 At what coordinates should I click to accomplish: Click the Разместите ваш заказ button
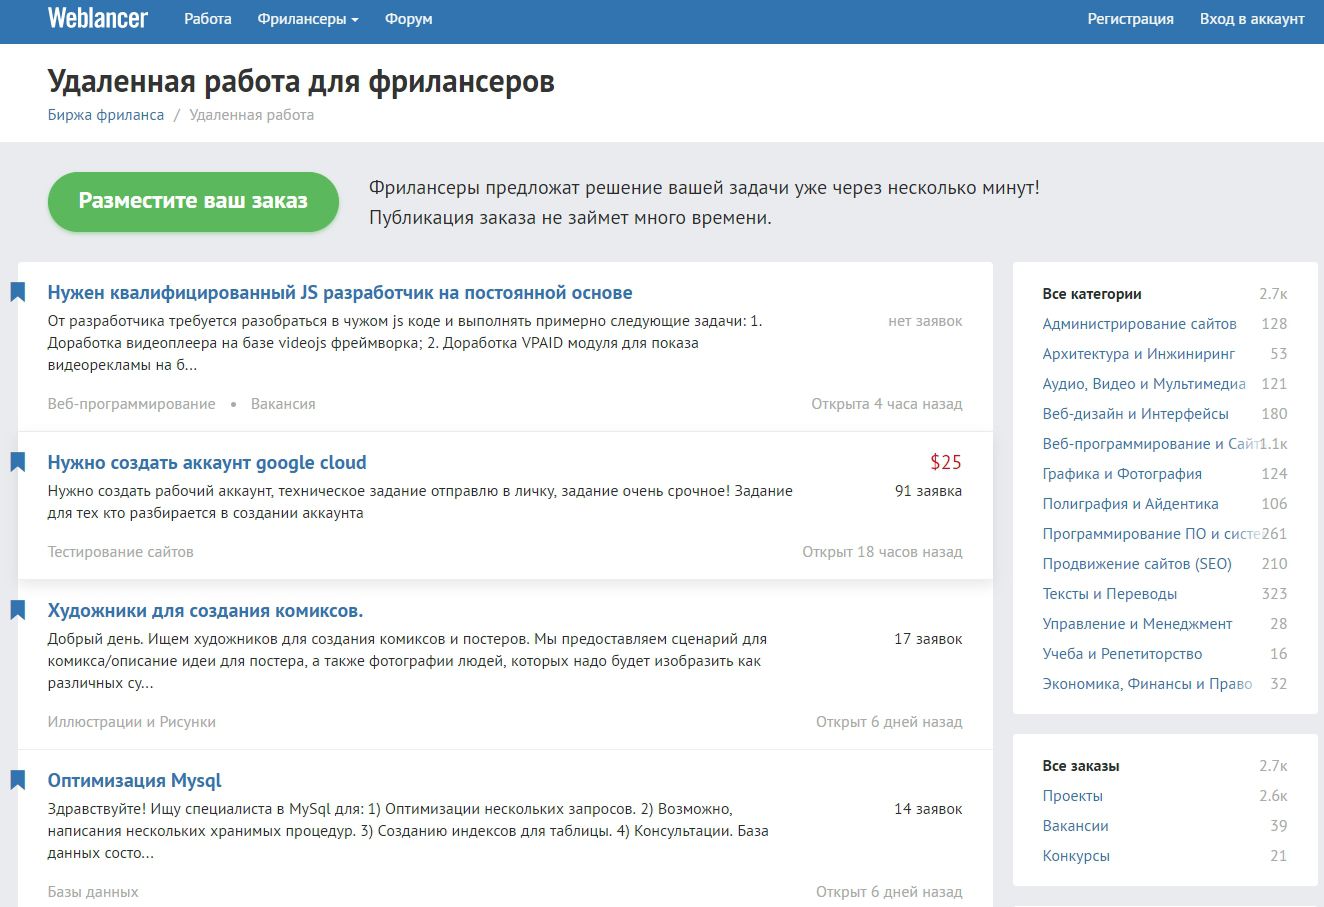[x=193, y=201]
